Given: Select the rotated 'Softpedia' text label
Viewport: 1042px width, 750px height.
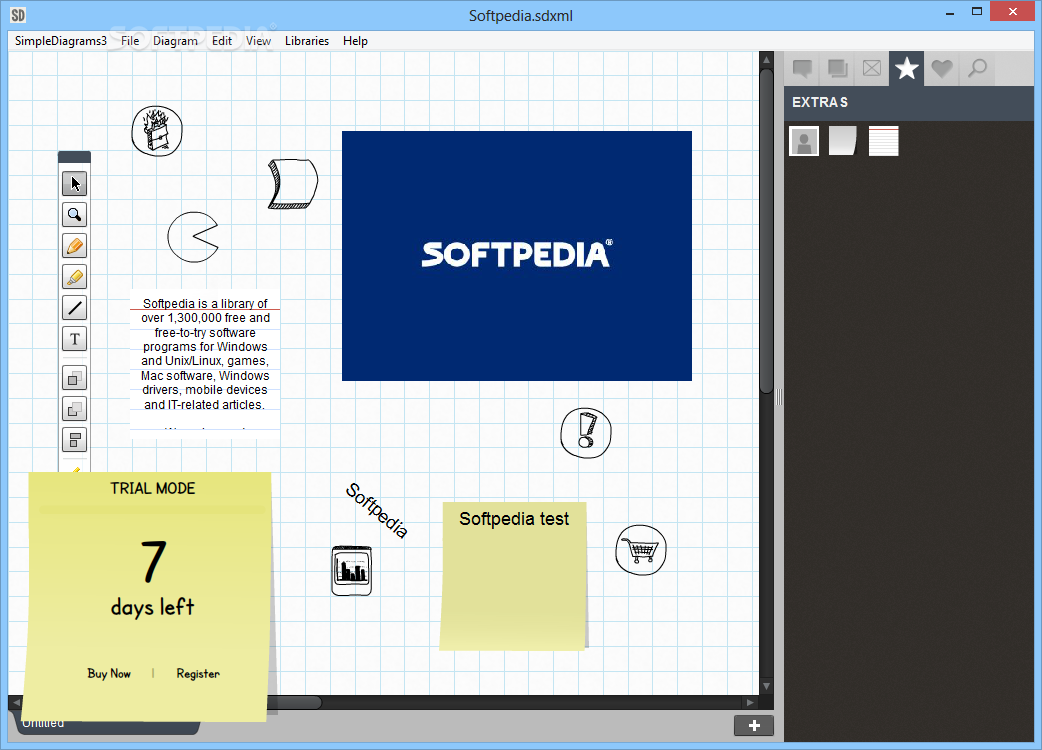Looking at the screenshot, I should 376,510.
